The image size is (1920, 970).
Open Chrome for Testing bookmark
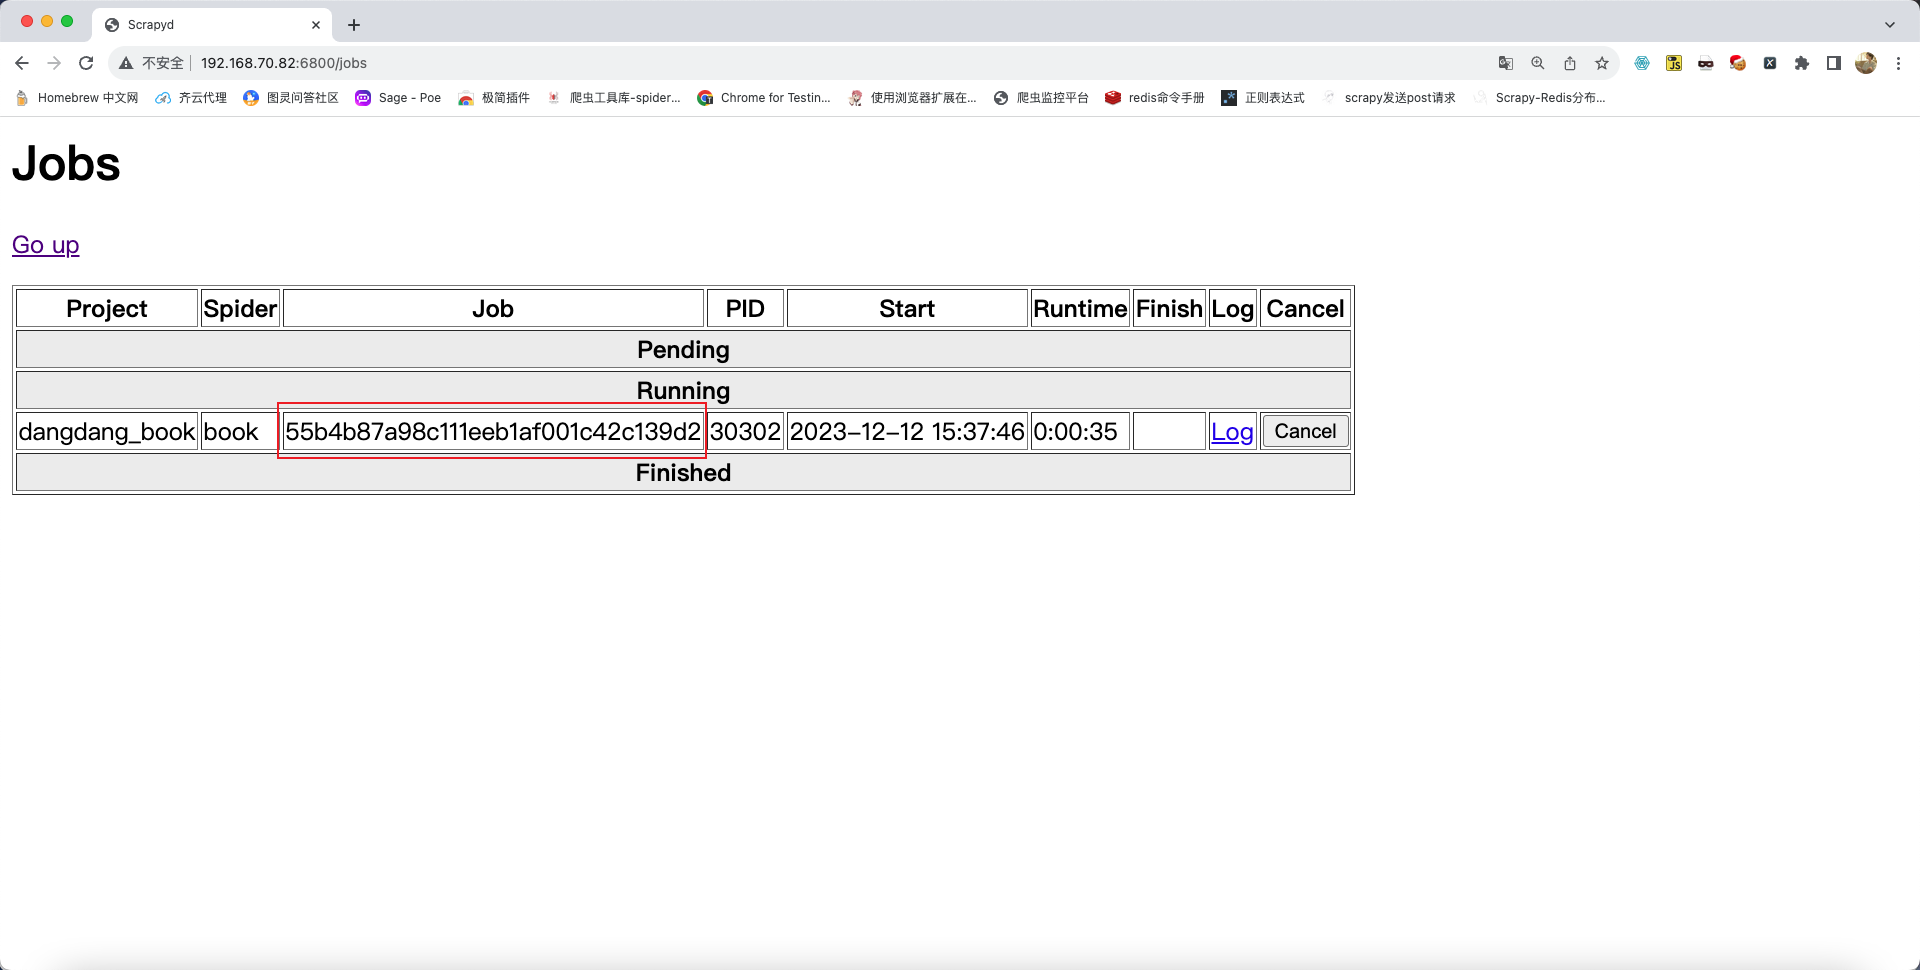[x=764, y=98]
